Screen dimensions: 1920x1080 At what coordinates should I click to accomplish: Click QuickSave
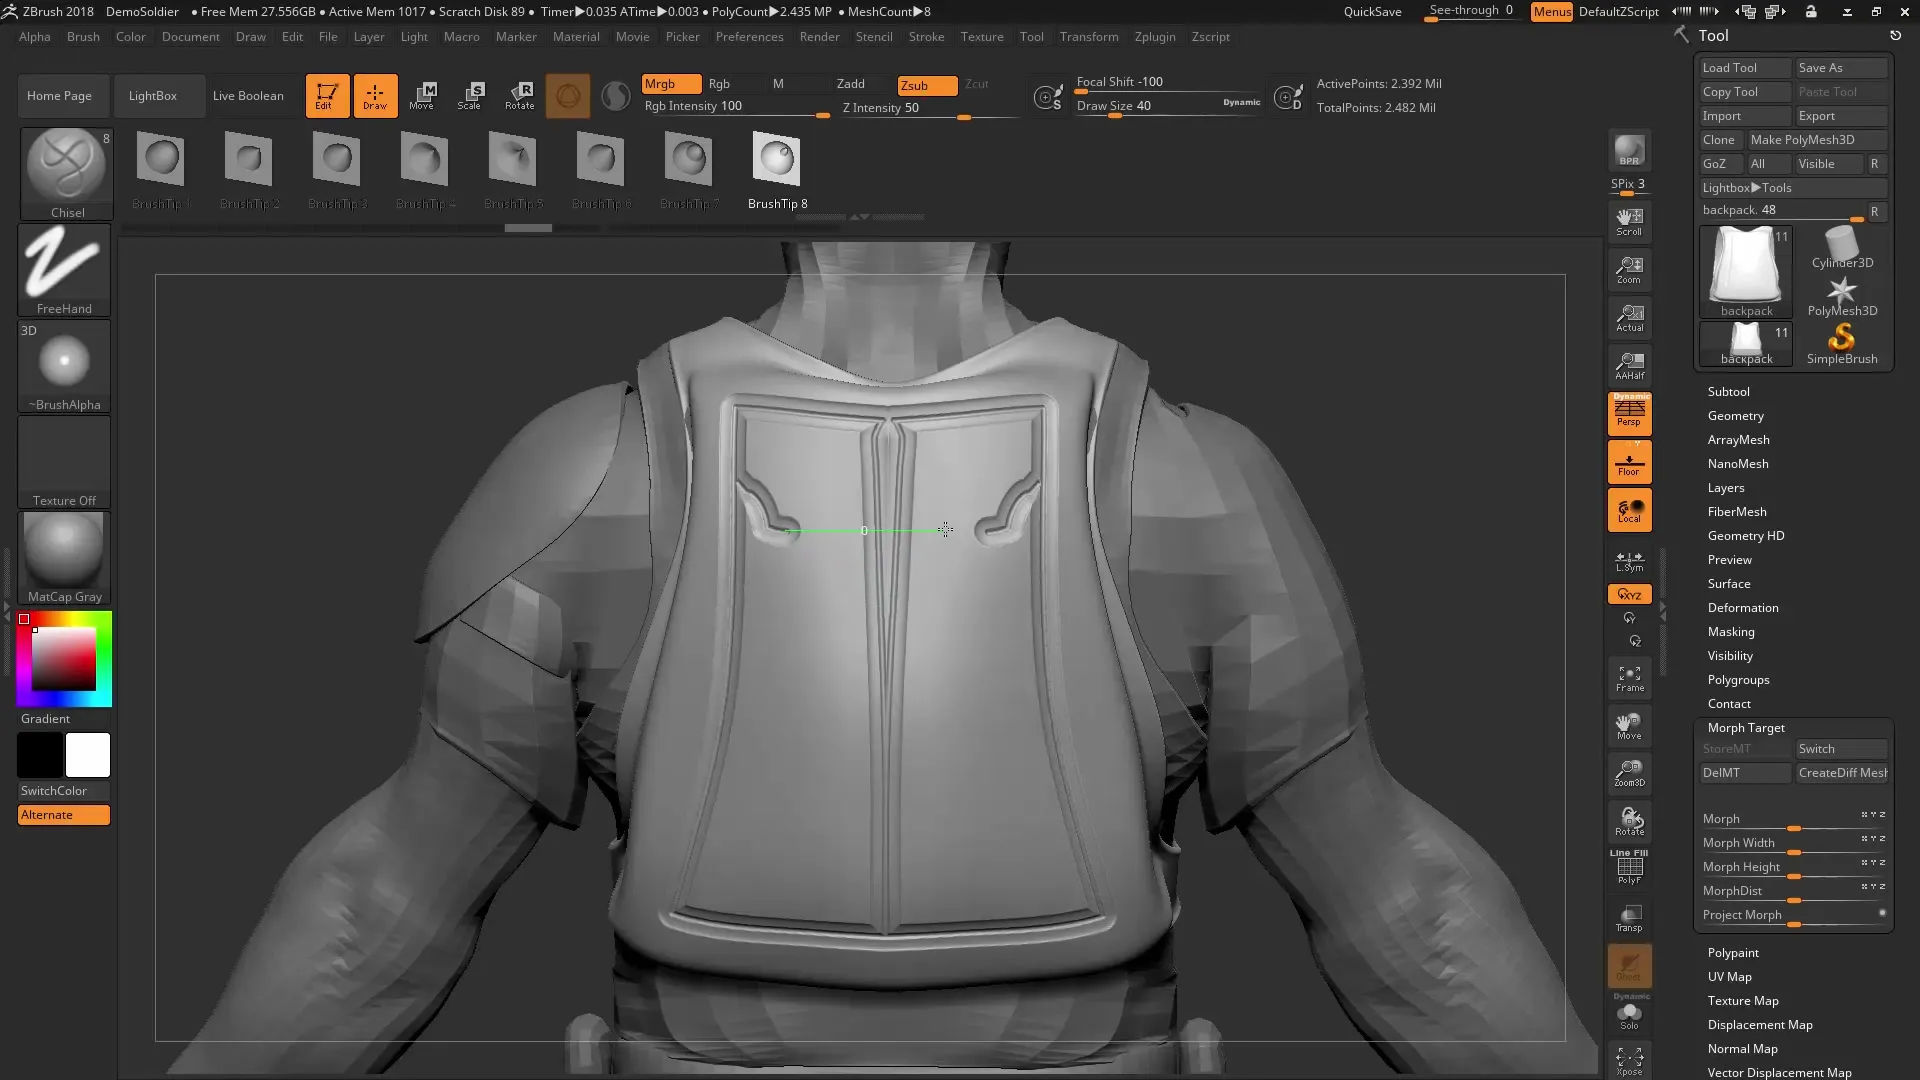(1372, 12)
